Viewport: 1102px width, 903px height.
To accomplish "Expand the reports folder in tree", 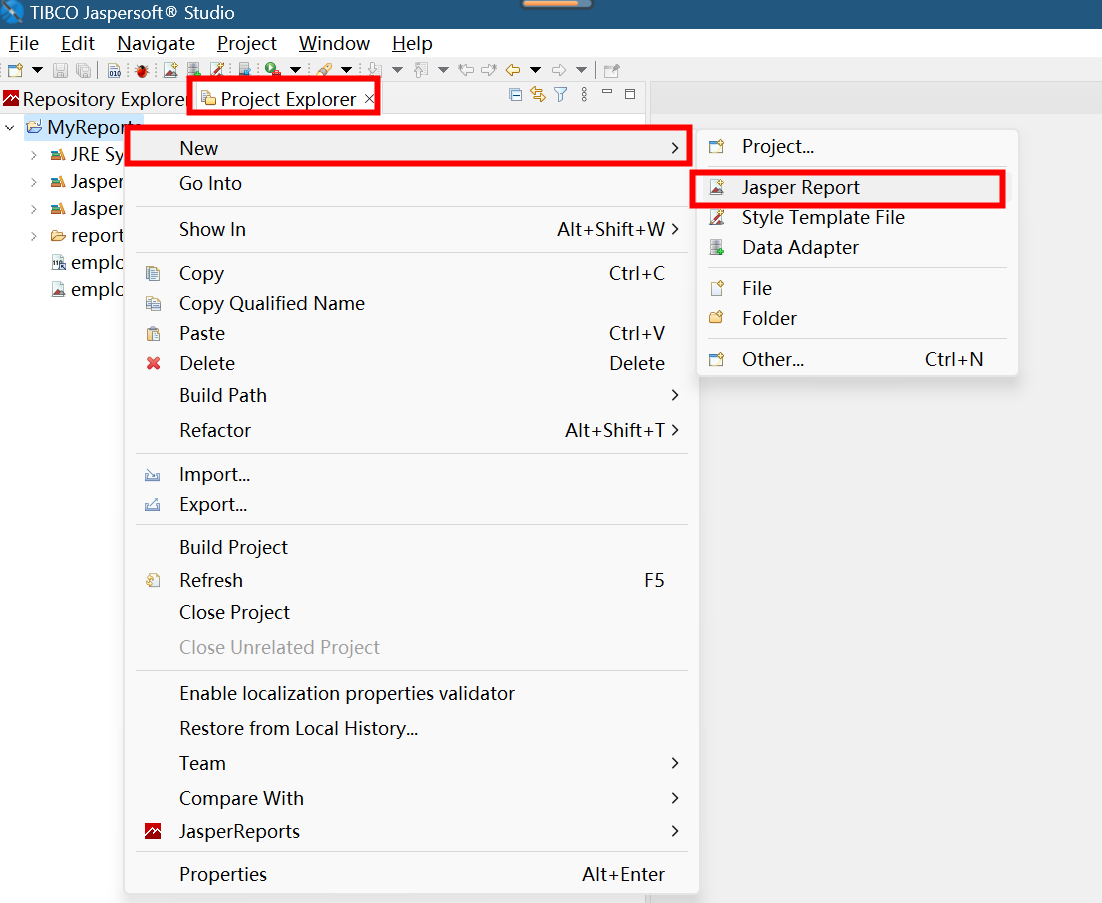I will 33,236.
